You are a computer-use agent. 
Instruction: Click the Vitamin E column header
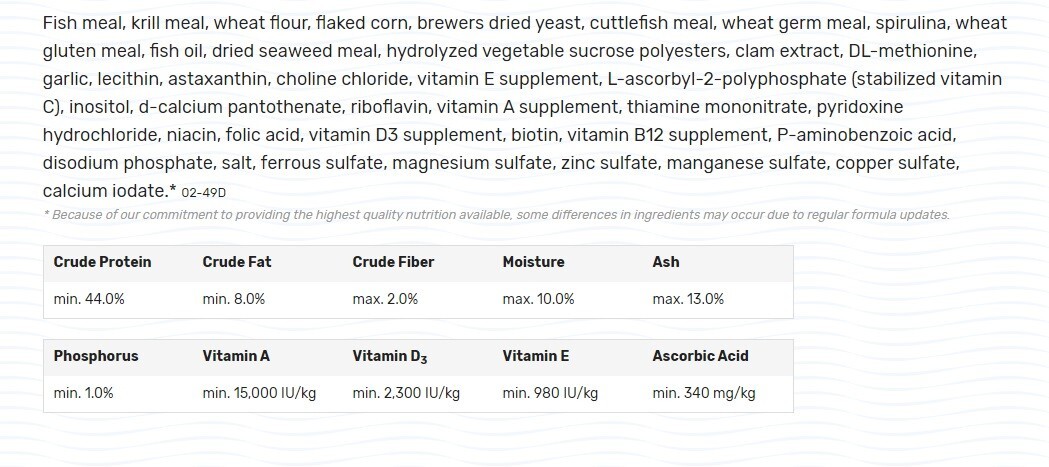point(535,356)
